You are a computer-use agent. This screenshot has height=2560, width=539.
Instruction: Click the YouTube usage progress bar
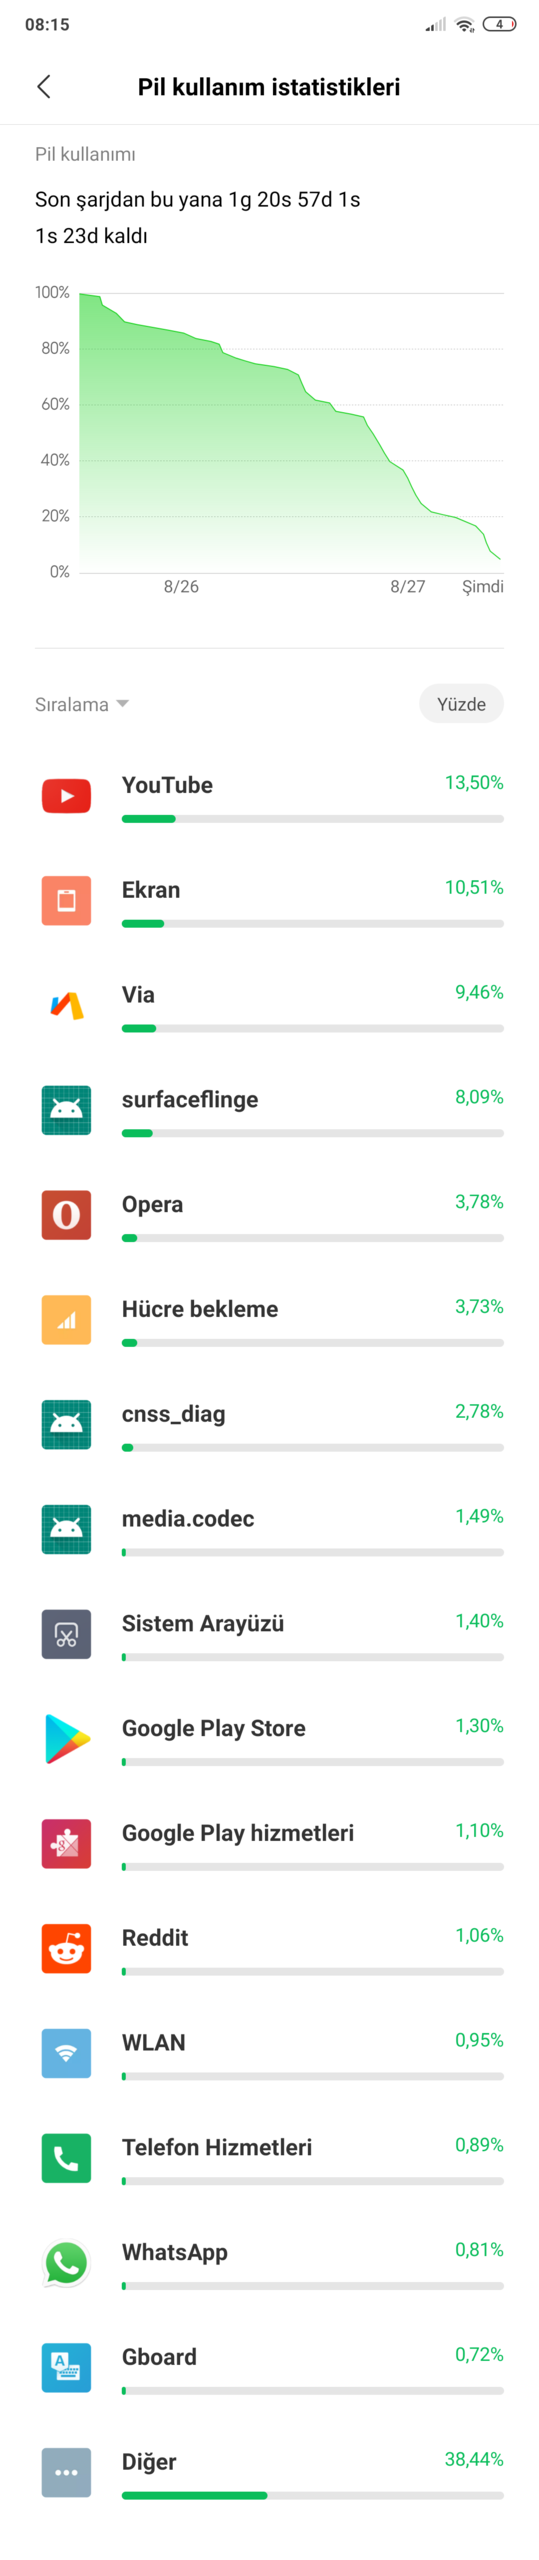coord(312,819)
